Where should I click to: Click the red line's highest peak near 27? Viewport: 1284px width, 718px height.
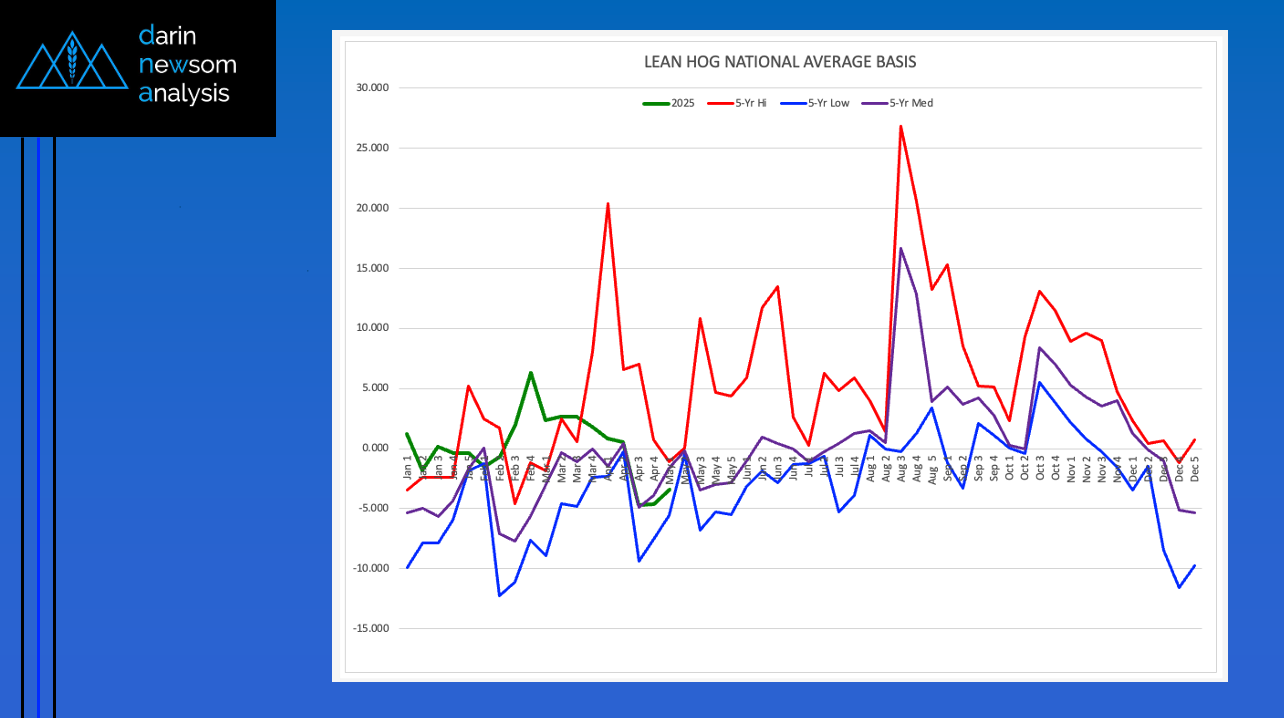[x=901, y=126]
